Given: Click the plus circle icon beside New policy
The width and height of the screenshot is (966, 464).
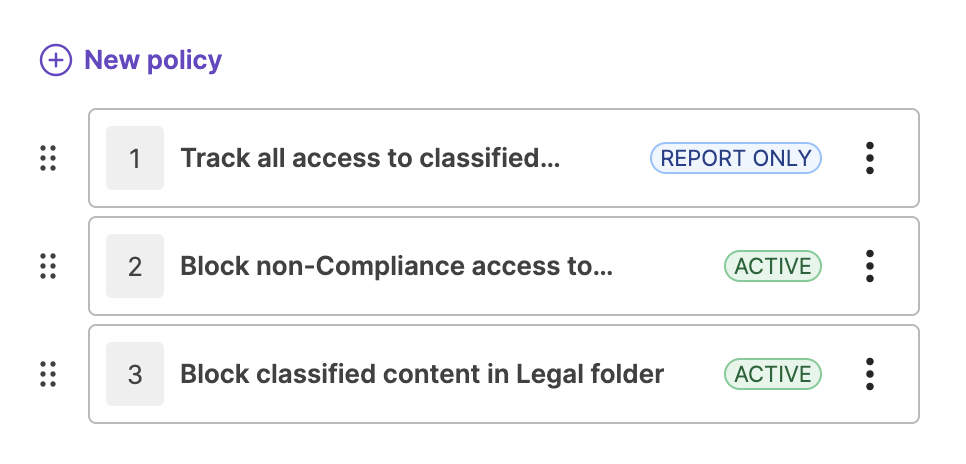Looking at the screenshot, I should pyautogui.click(x=55, y=60).
